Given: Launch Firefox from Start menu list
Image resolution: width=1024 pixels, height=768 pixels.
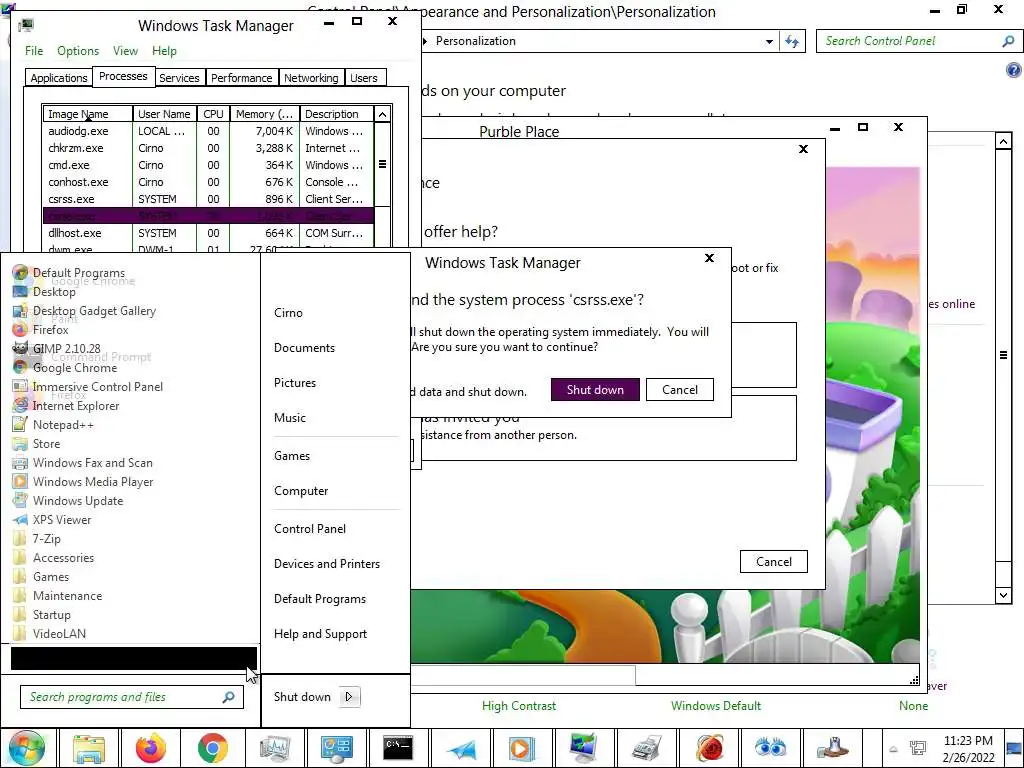Looking at the screenshot, I should click(x=40, y=330).
